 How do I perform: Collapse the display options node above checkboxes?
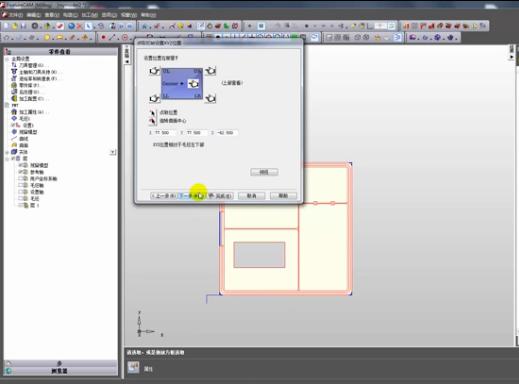[x=7, y=159]
